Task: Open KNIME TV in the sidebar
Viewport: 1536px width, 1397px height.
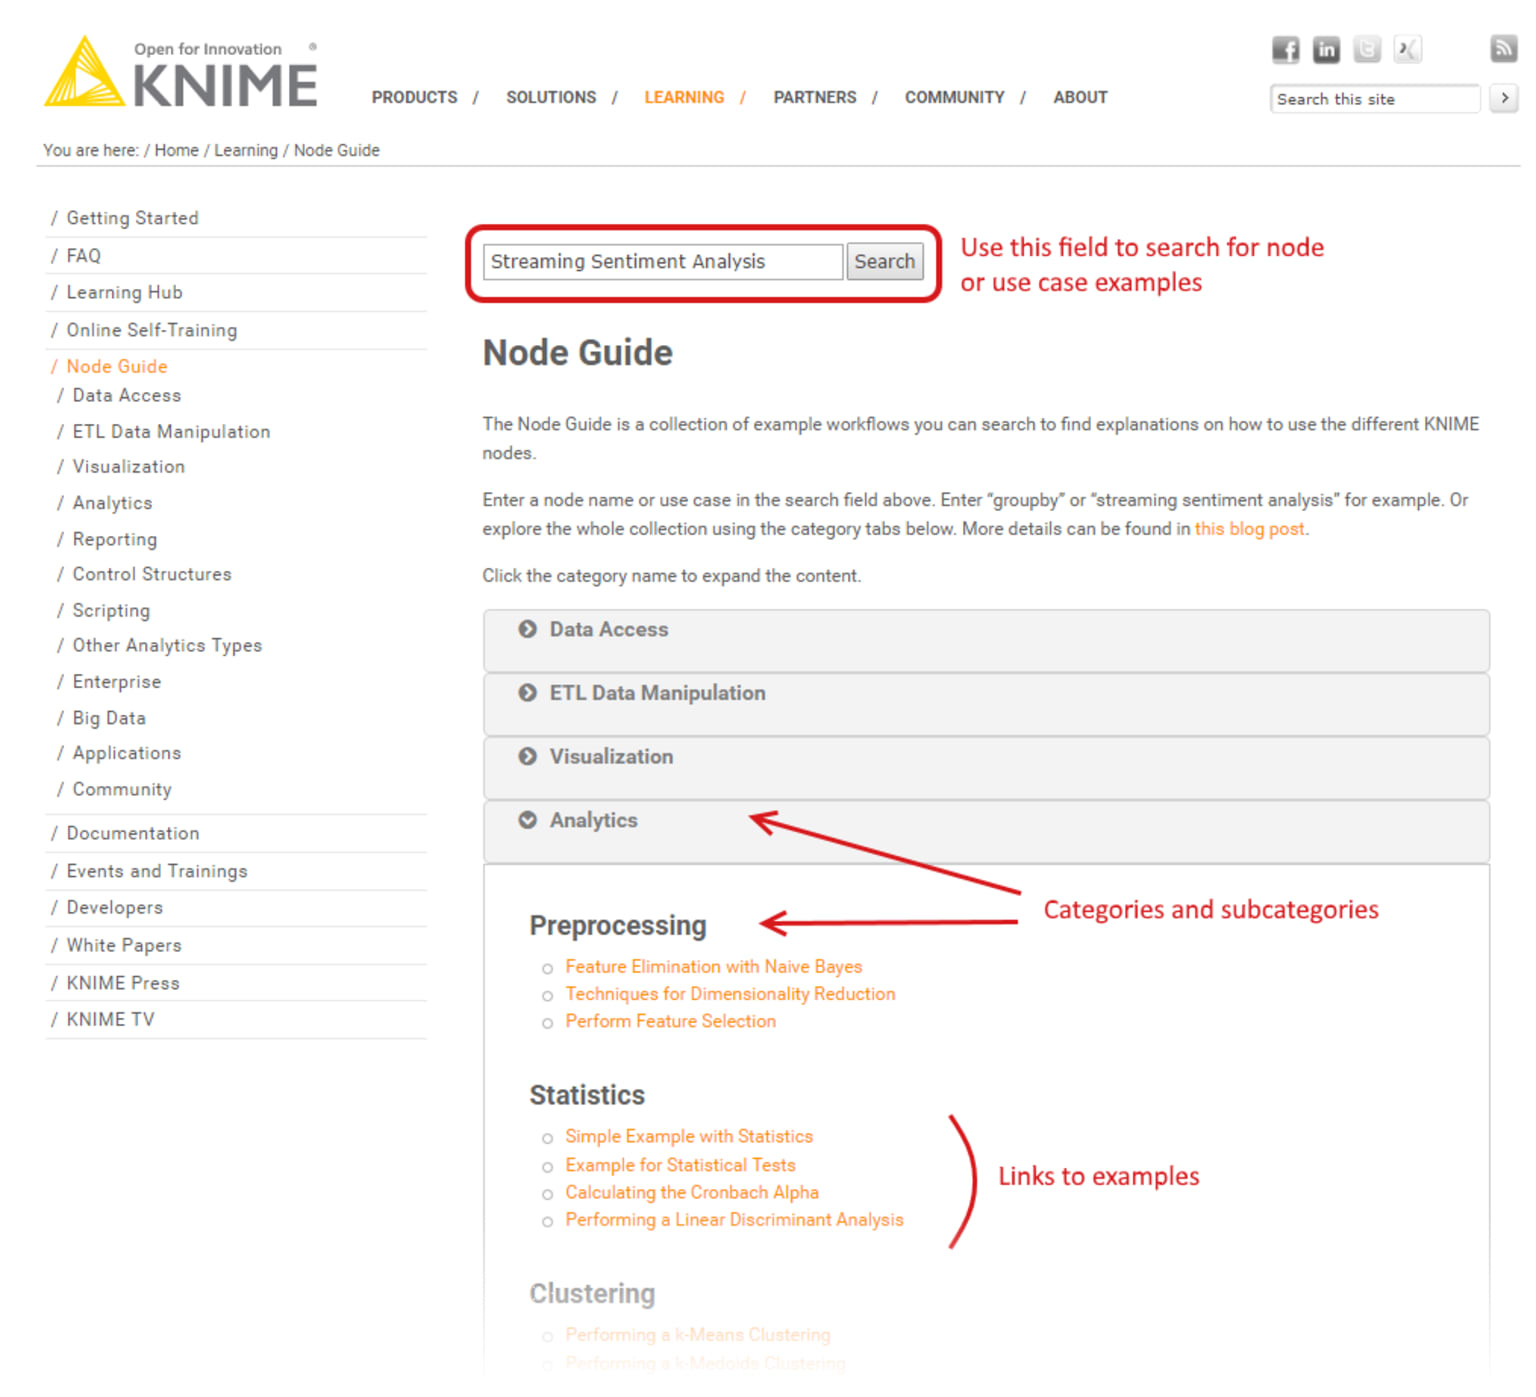Action: [110, 1020]
